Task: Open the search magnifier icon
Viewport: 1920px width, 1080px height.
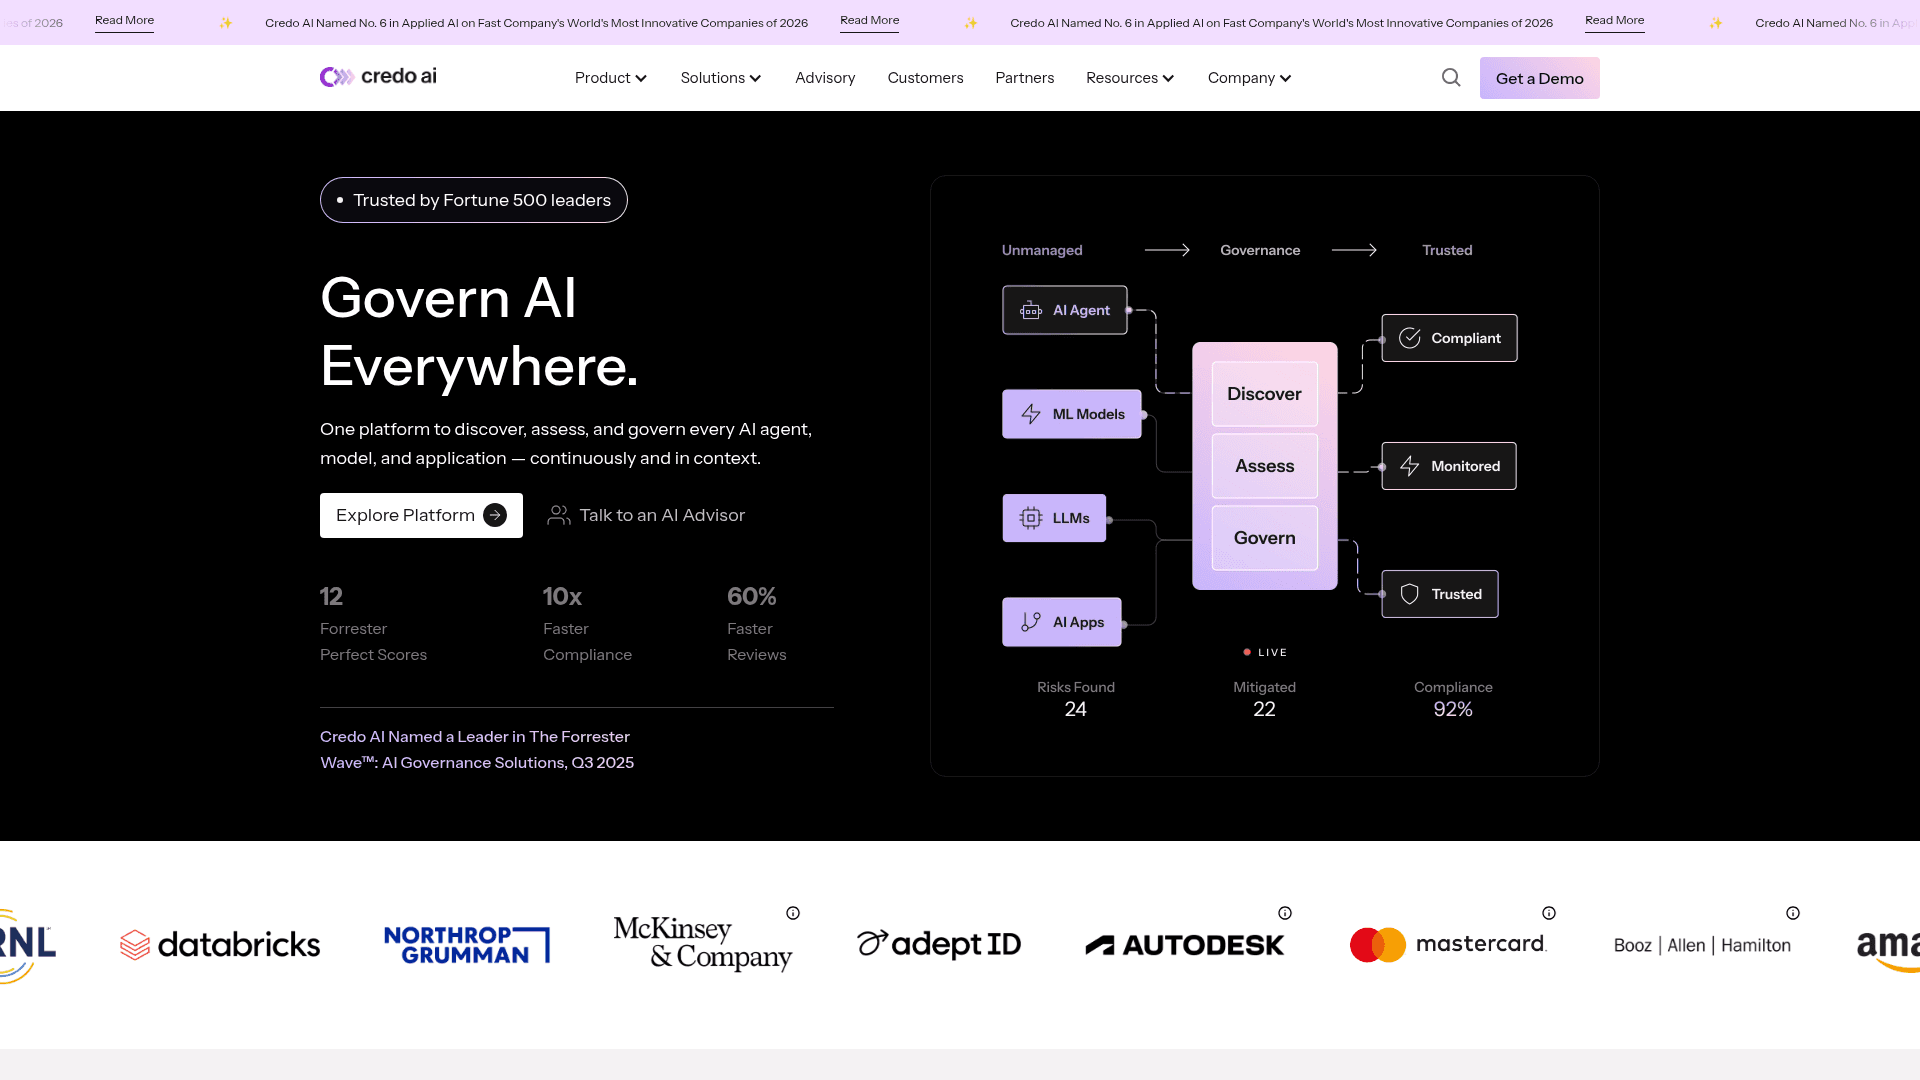Action: [x=1451, y=78]
